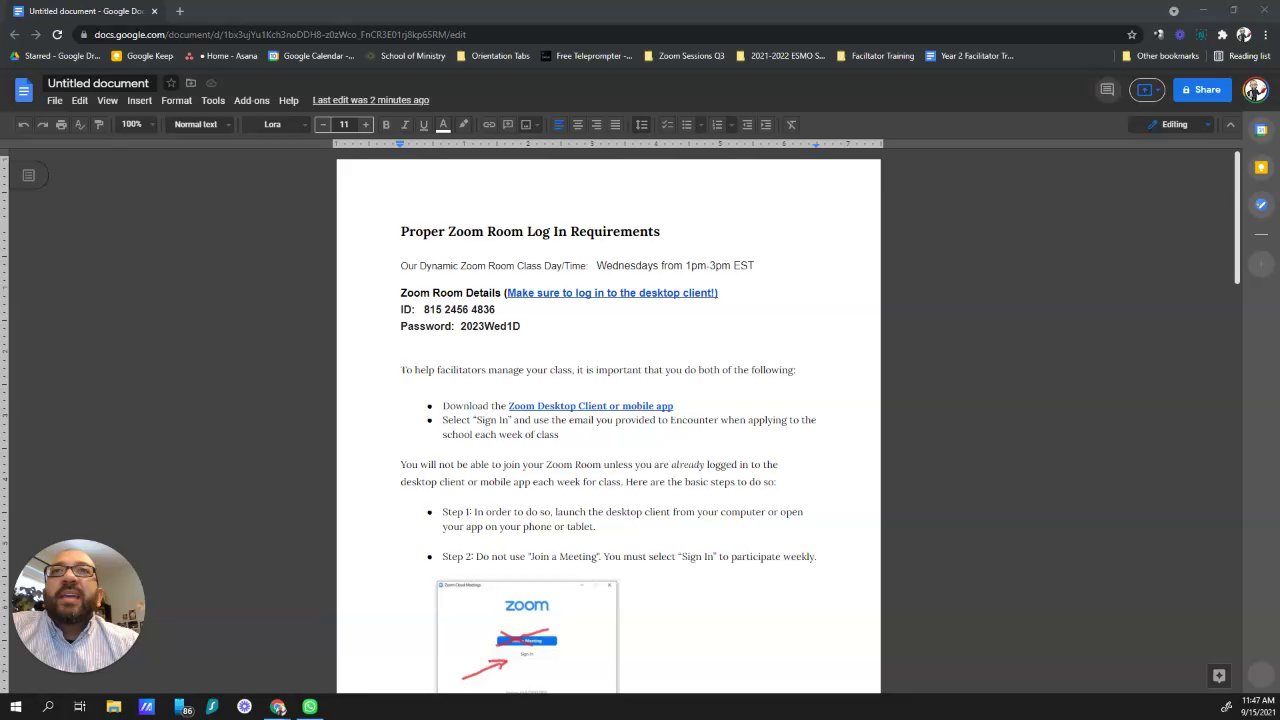This screenshot has width=1280, height=720.
Task: Open the Chrome extensions puzzle icon
Action: click(x=1222, y=35)
